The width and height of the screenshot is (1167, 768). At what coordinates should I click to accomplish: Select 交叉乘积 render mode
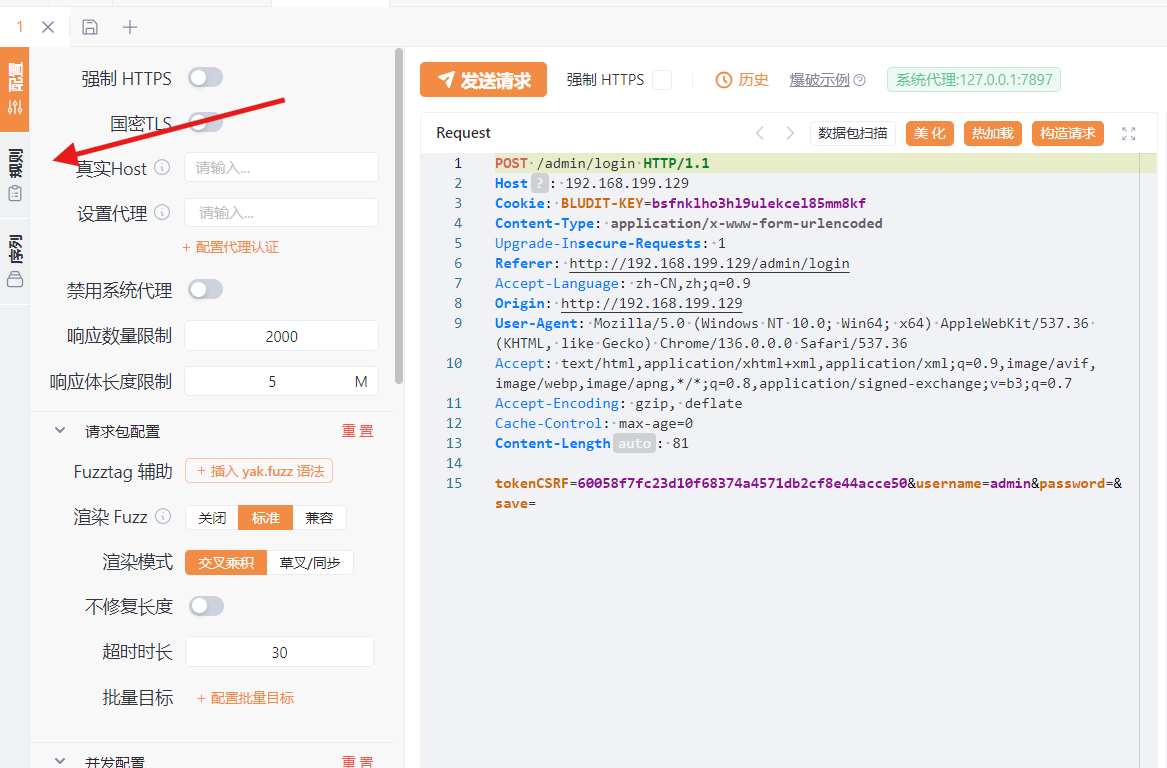(x=226, y=563)
